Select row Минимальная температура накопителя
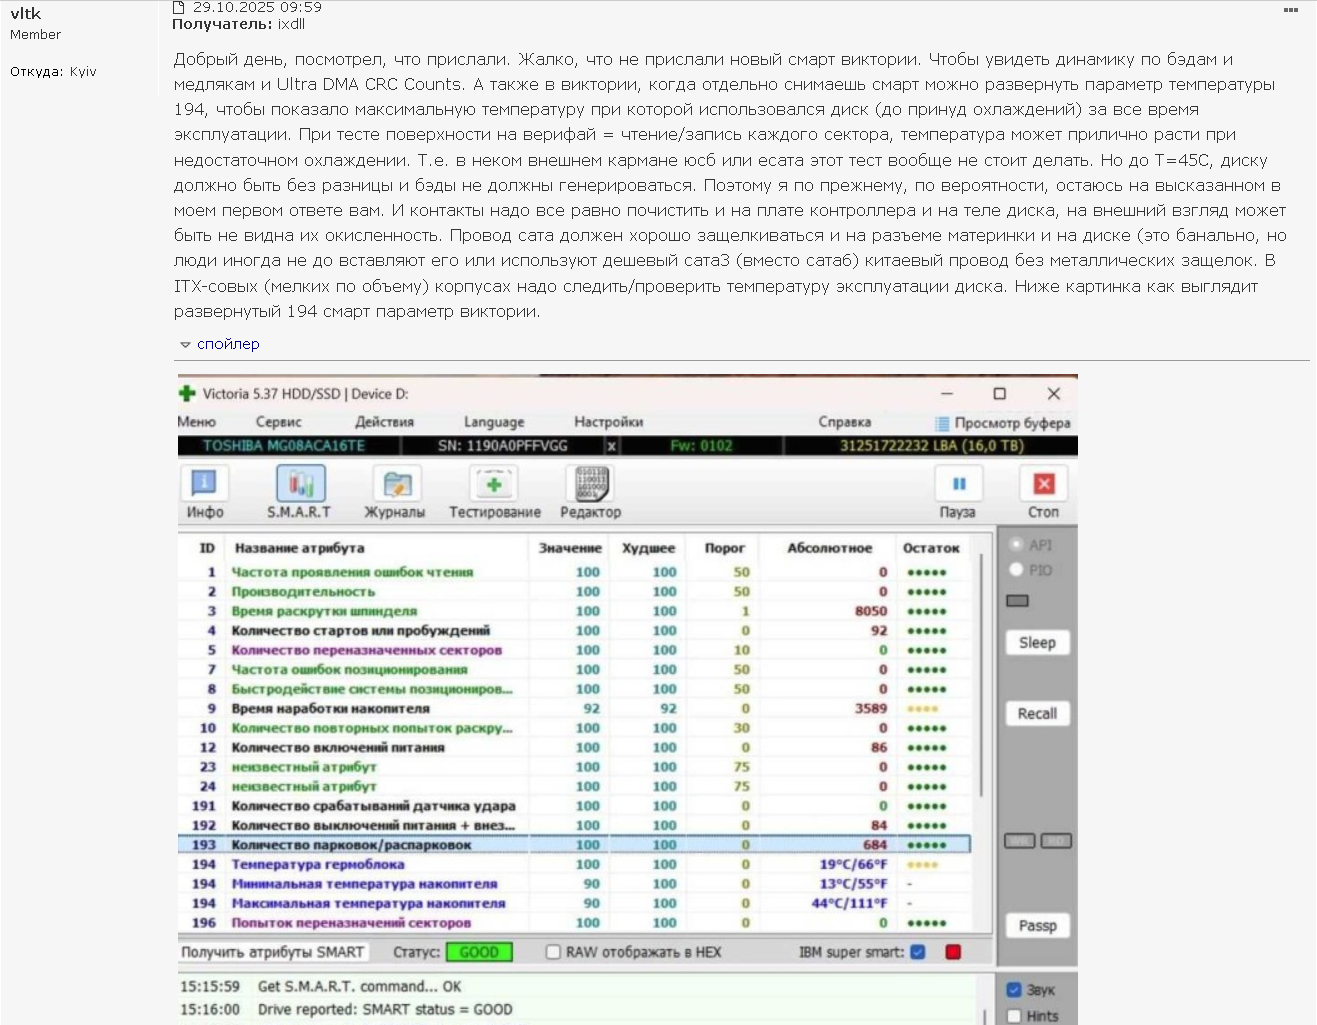The width and height of the screenshot is (1317, 1025). pyautogui.click(x=574, y=884)
